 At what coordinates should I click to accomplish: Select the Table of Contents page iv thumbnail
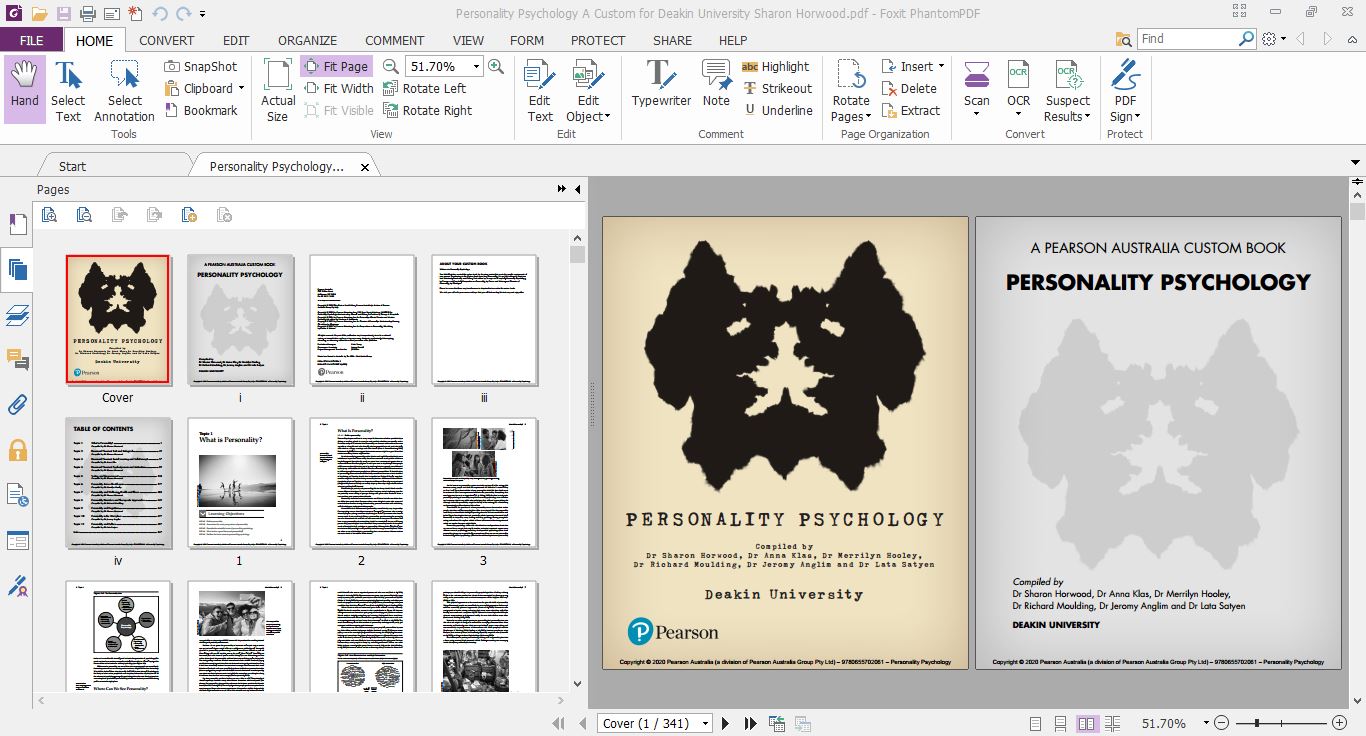point(118,483)
